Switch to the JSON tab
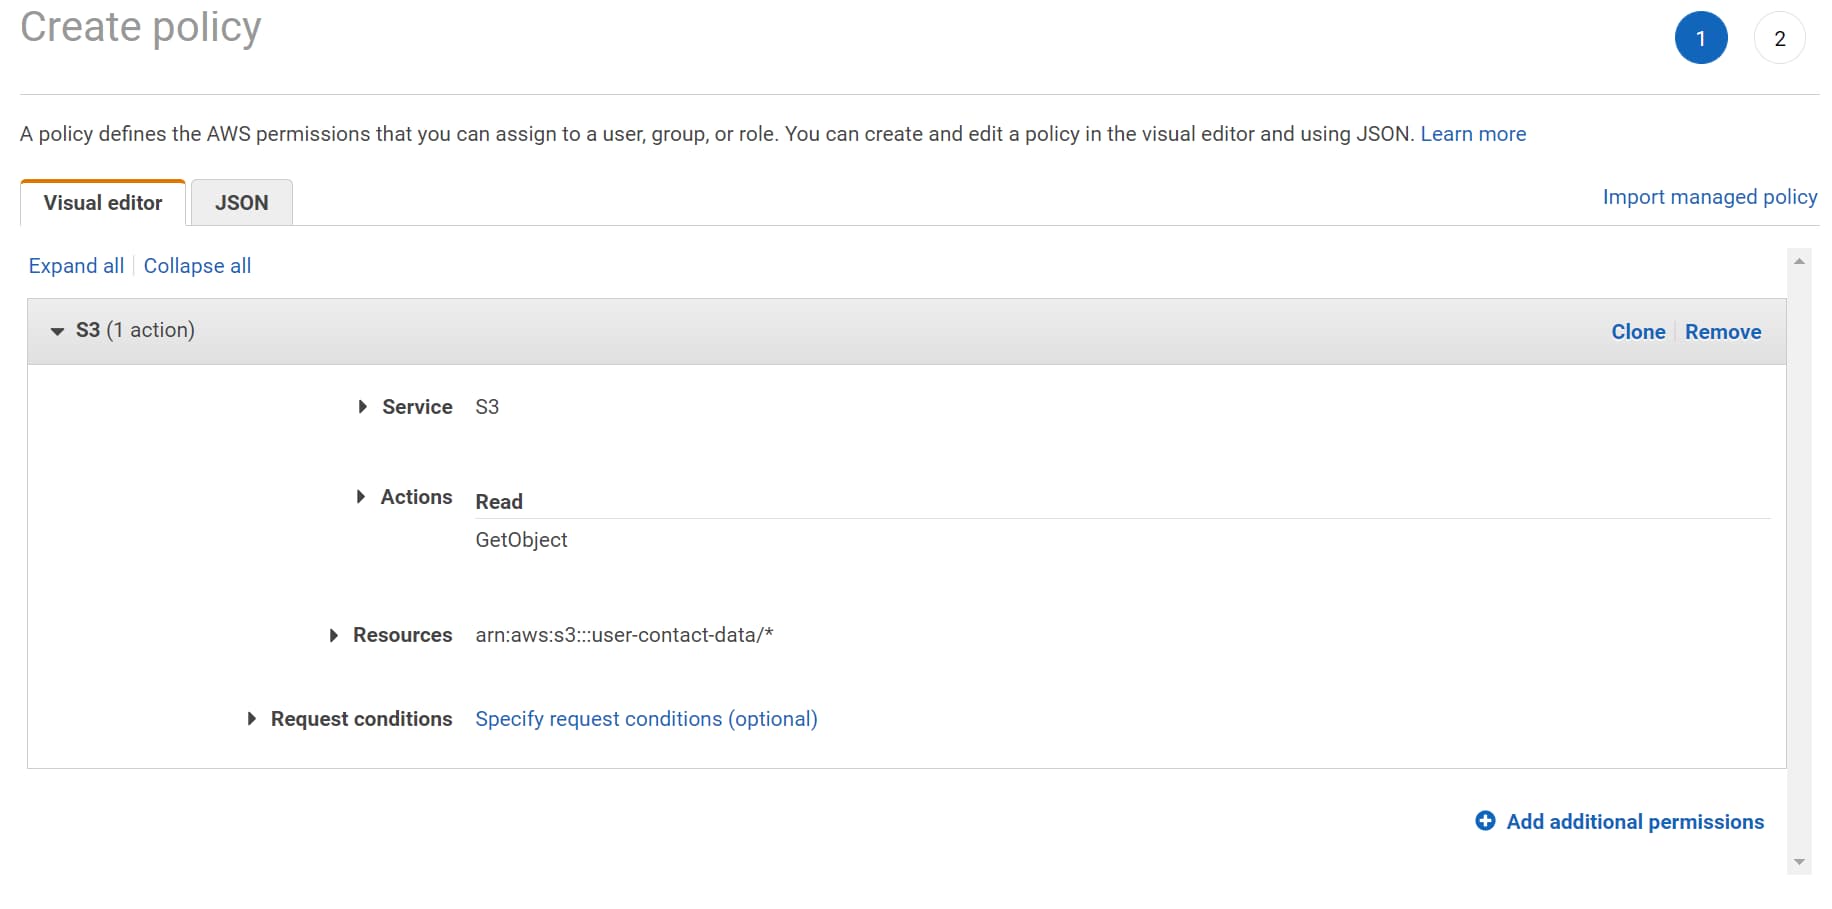 coord(242,203)
